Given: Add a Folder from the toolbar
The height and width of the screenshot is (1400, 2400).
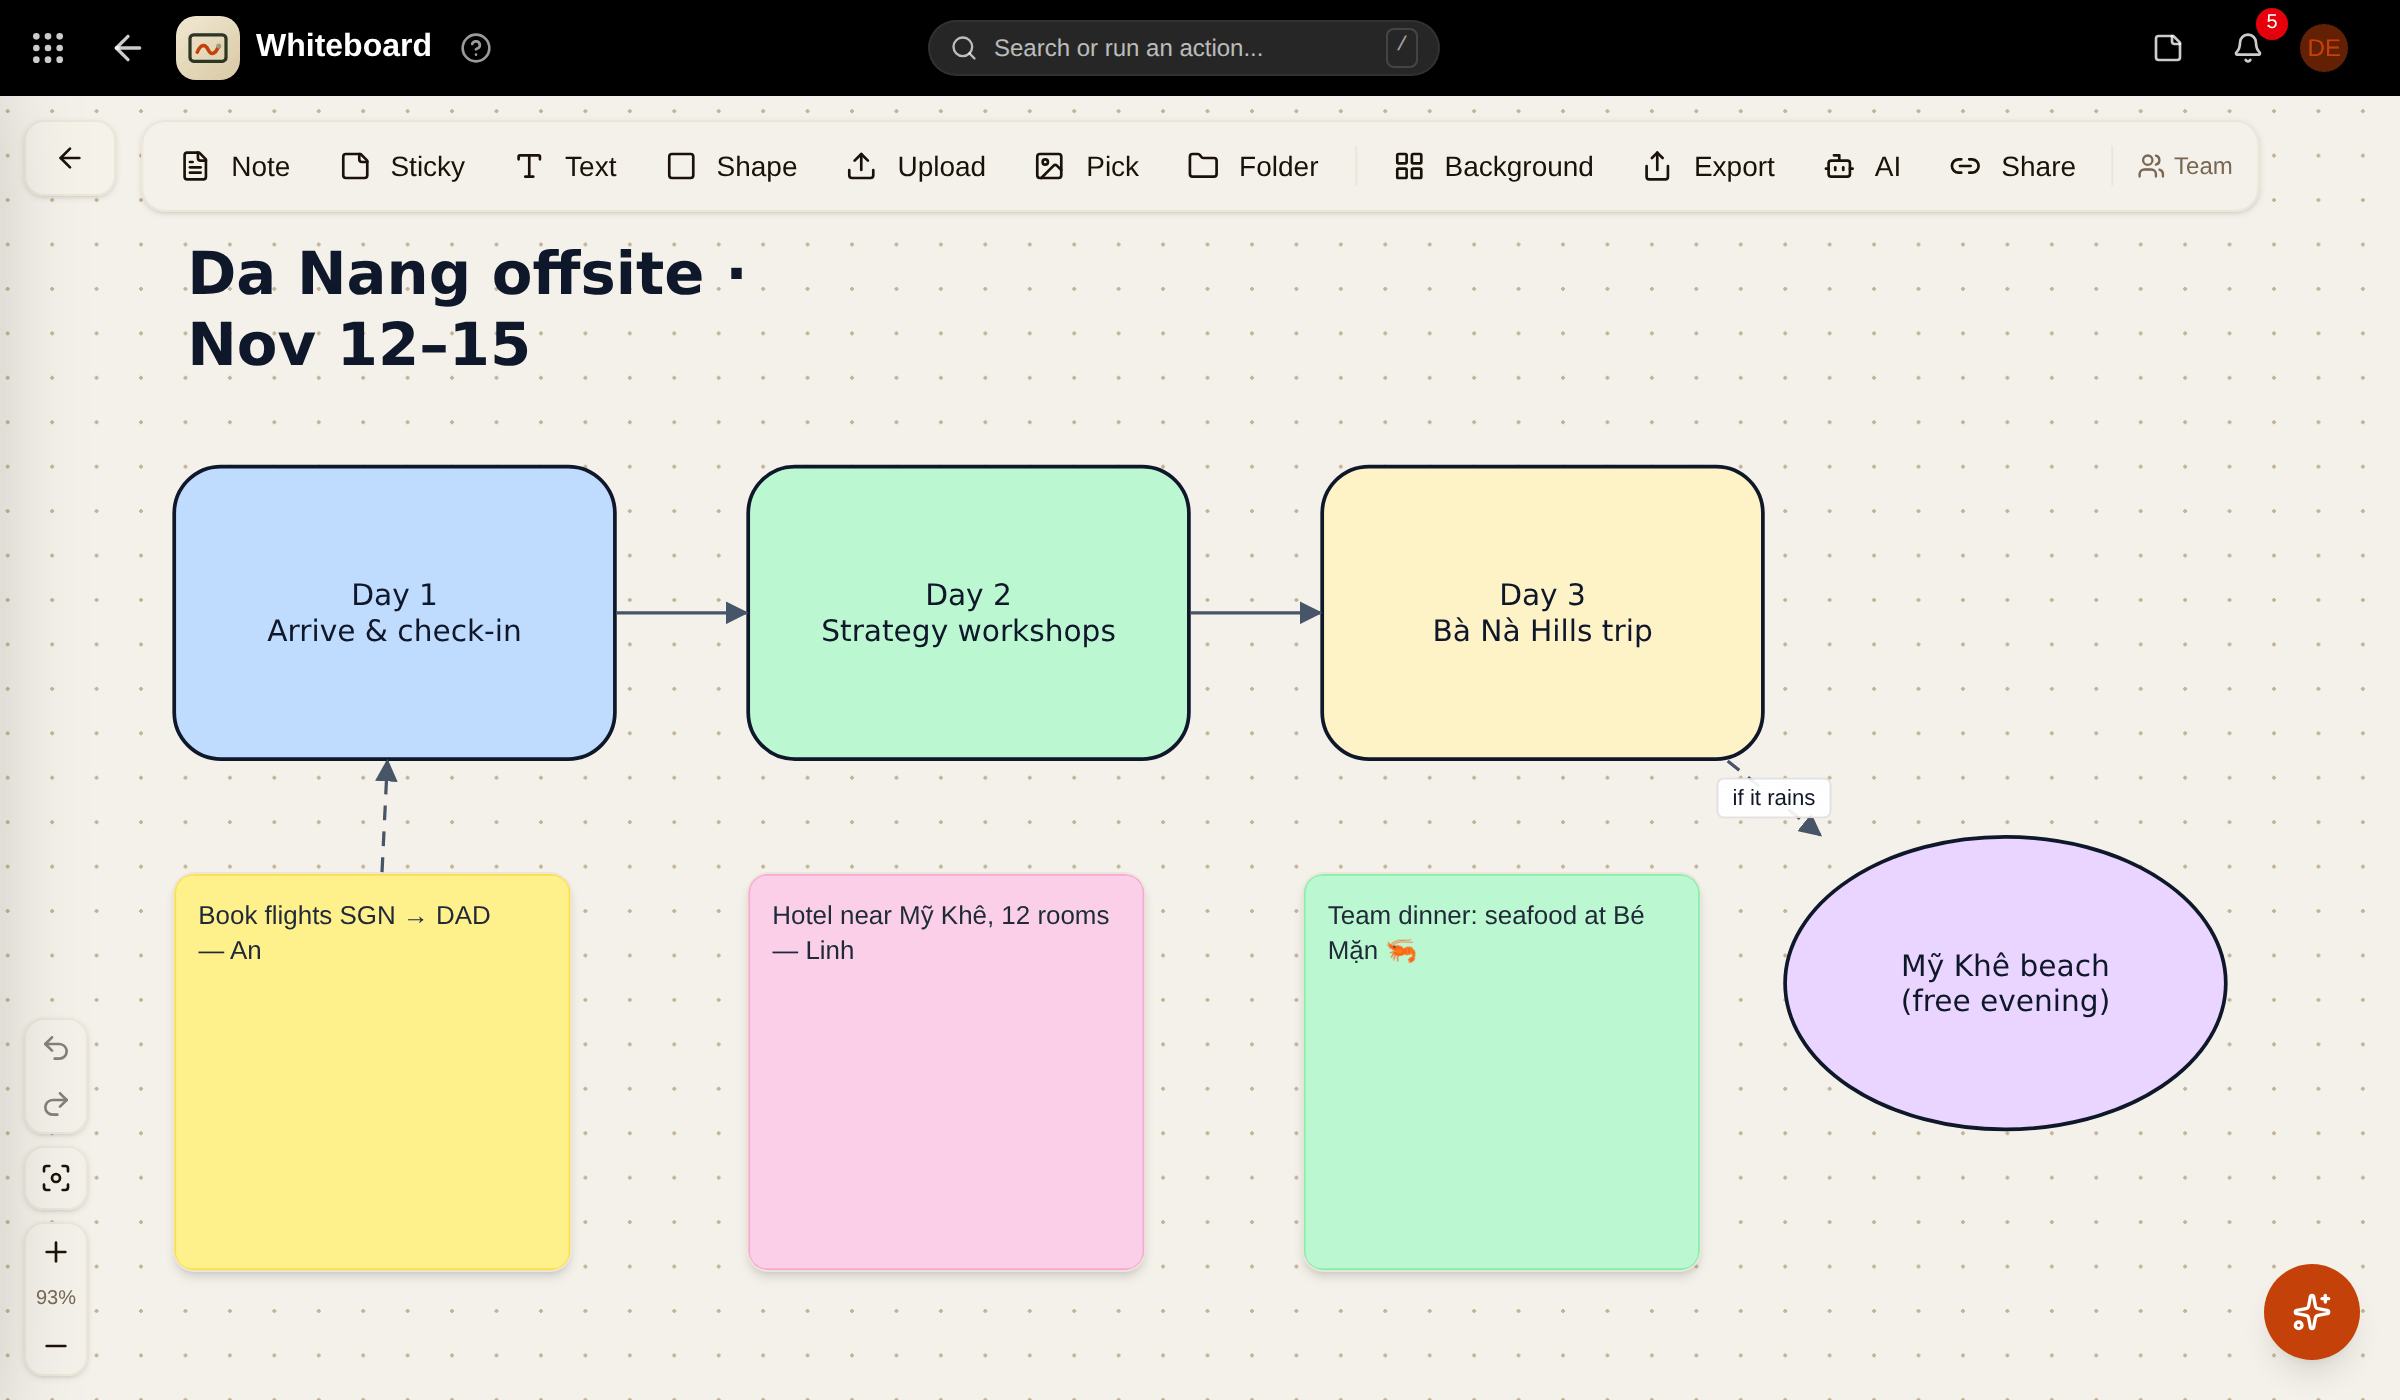Looking at the screenshot, I should (x=1253, y=166).
